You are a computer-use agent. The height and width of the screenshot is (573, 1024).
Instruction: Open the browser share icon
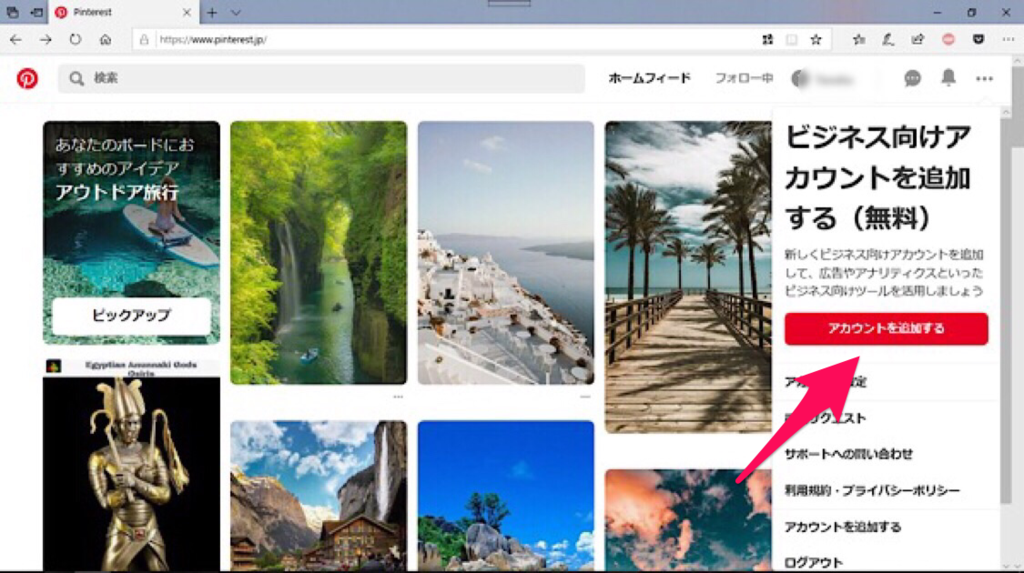[918, 39]
